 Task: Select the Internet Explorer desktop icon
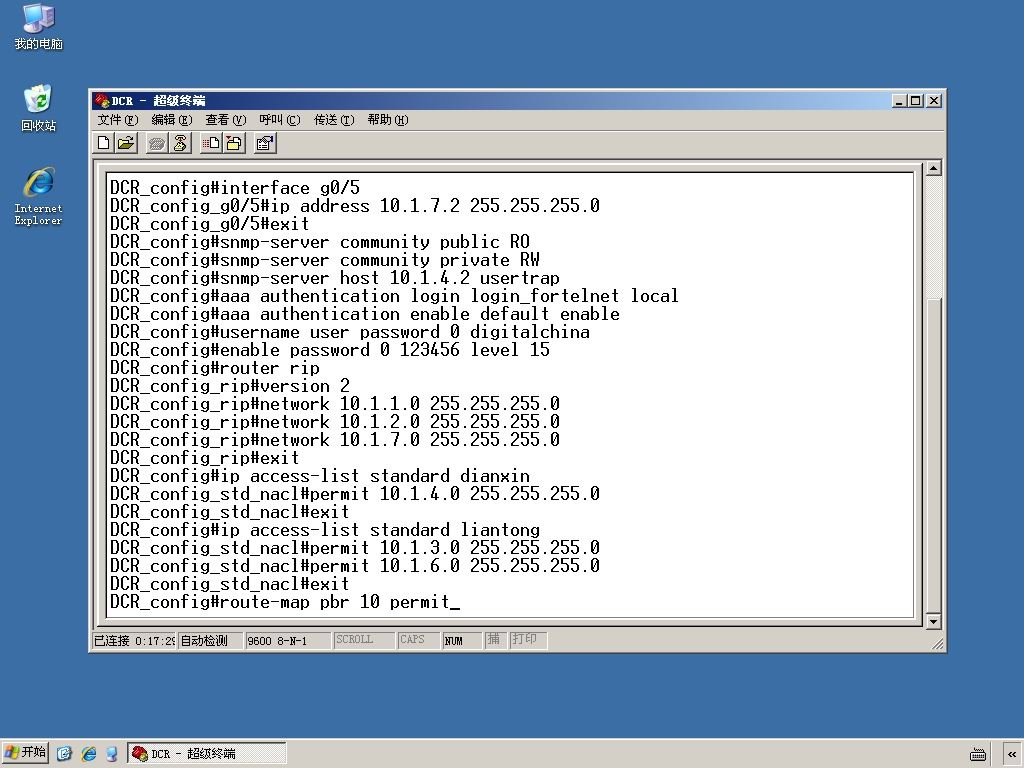(39, 196)
